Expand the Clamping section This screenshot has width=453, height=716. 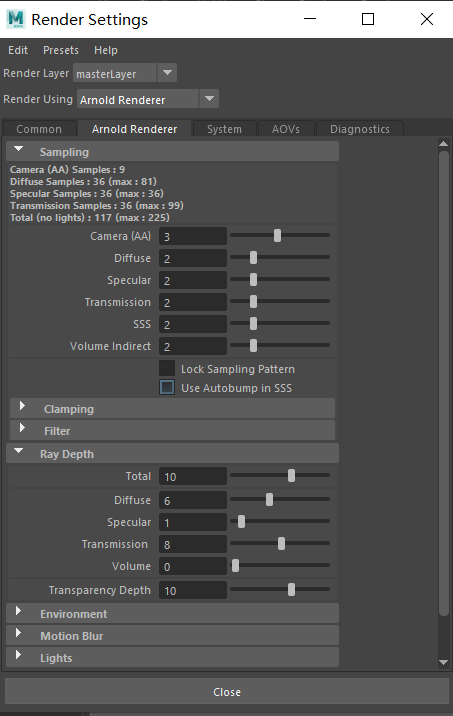pos(22,406)
